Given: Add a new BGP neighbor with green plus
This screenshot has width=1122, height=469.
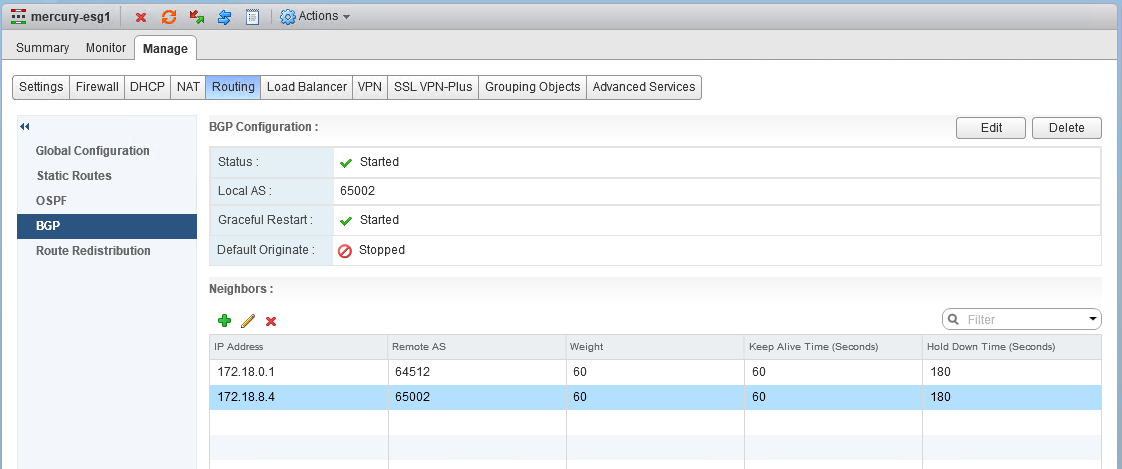Looking at the screenshot, I should coord(224,321).
